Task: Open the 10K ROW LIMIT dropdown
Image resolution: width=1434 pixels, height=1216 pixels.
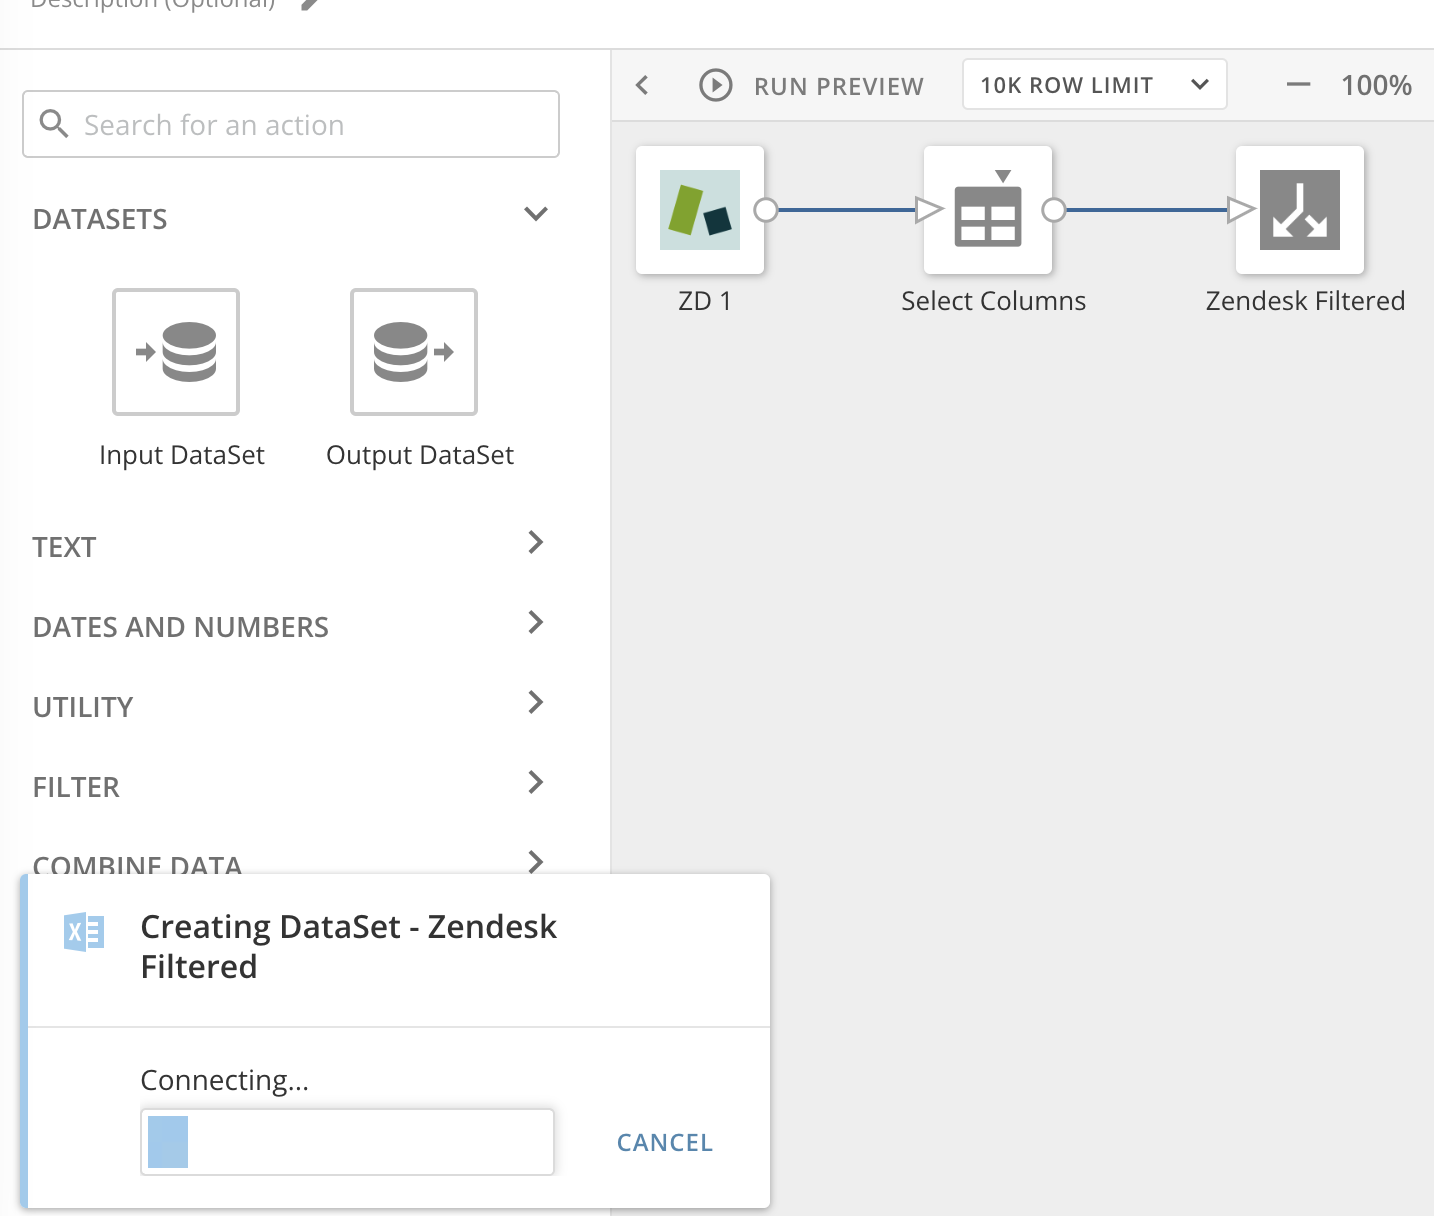Action: [x=1094, y=84]
